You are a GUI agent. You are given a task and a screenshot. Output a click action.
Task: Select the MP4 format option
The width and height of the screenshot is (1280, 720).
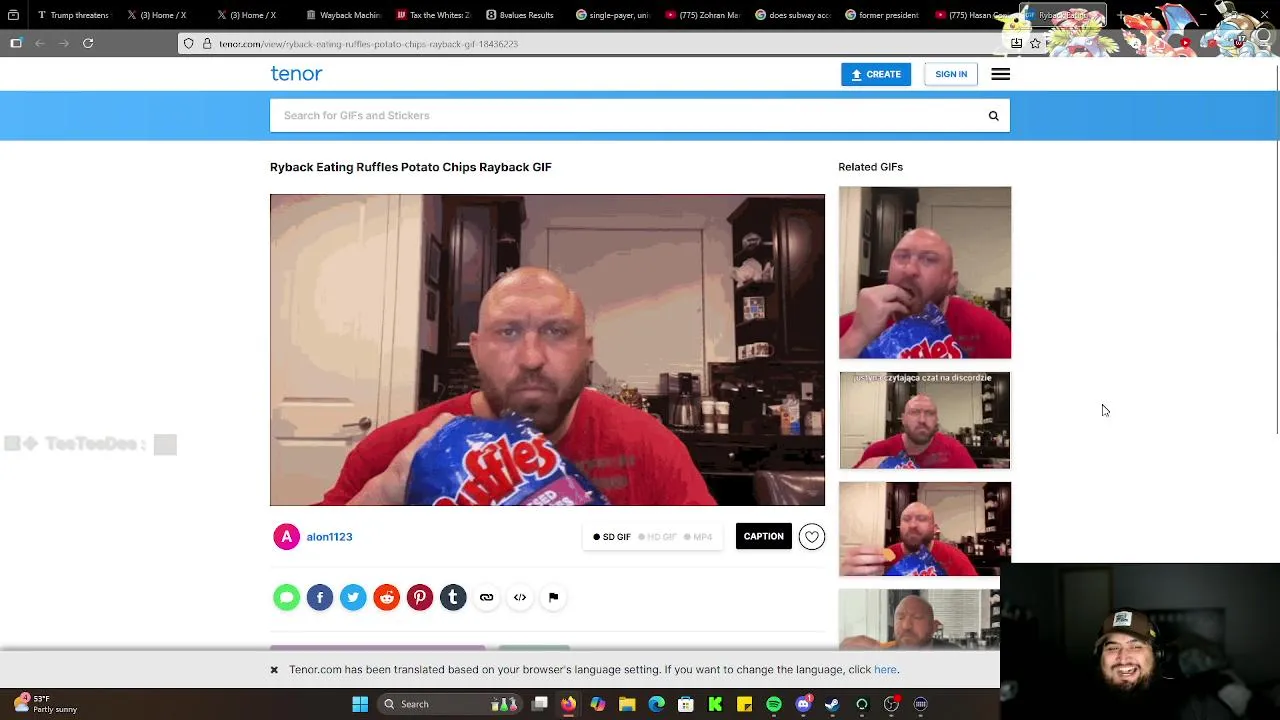point(698,537)
